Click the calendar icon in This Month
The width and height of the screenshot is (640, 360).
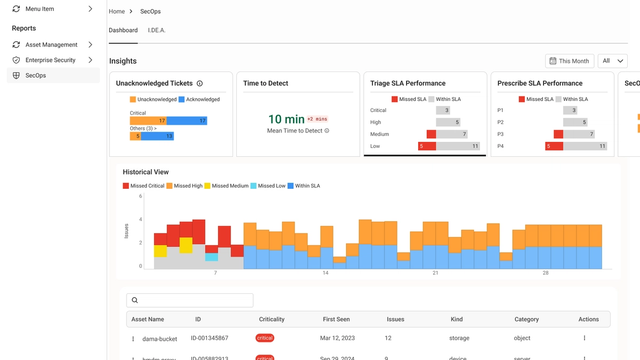[553, 61]
